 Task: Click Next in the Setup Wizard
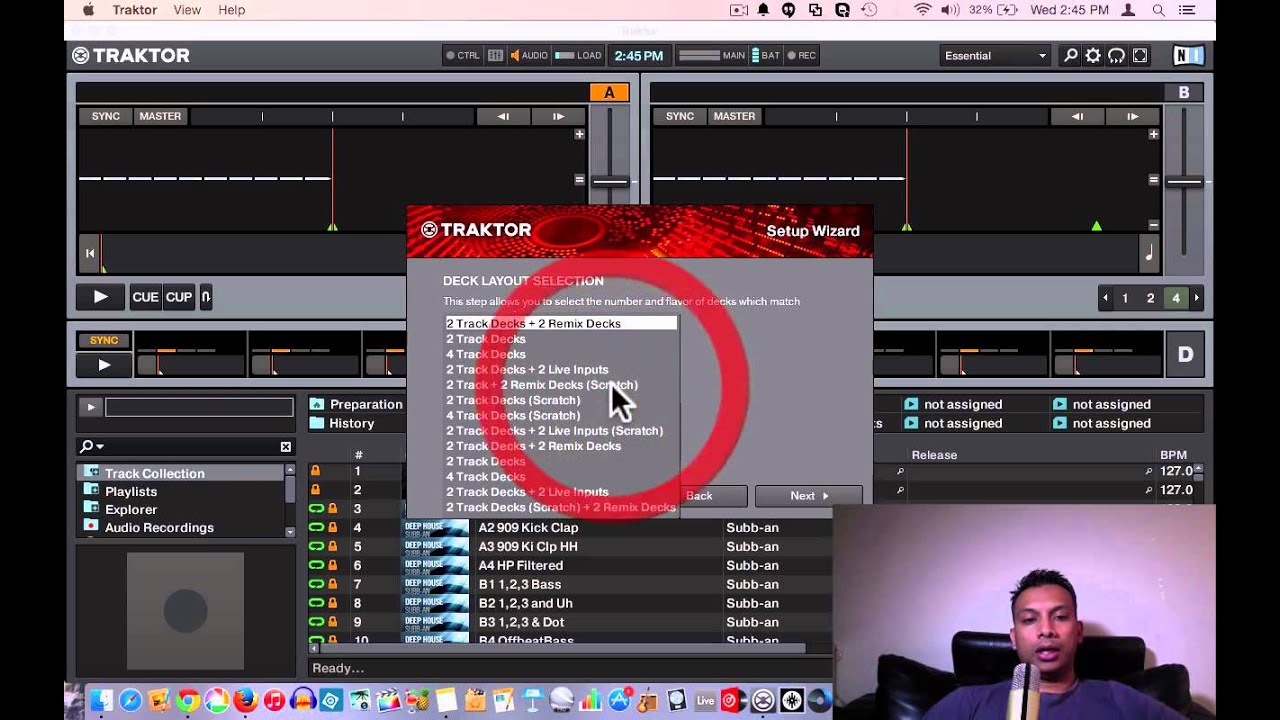coord(809,496)
